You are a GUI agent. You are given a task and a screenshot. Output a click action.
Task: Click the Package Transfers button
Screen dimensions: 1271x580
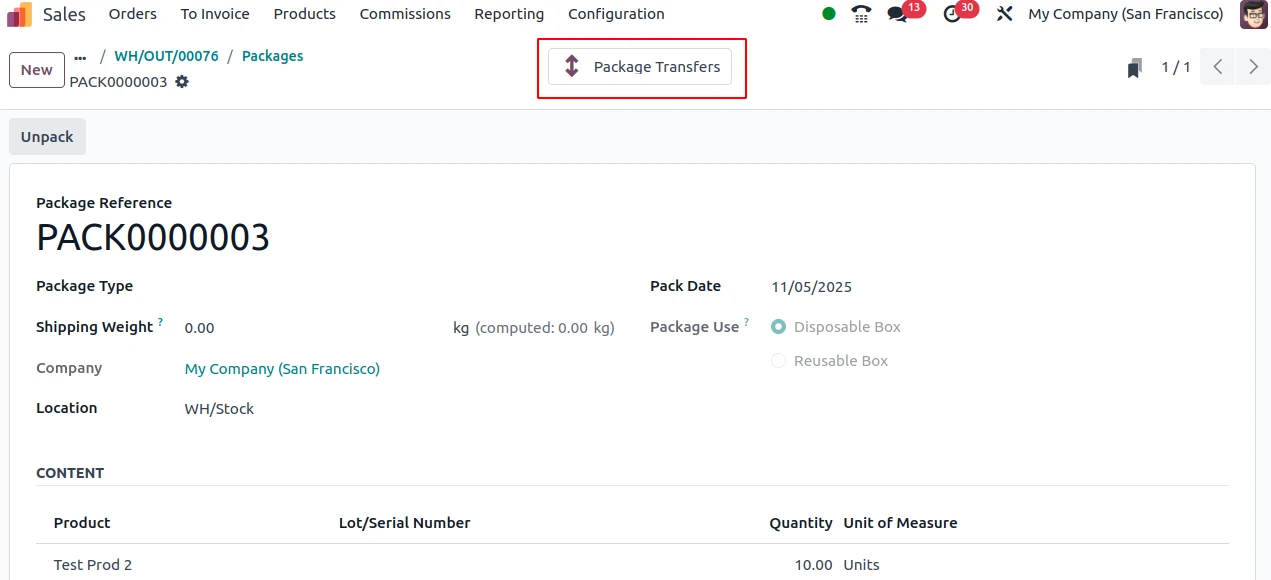[640, 67]
